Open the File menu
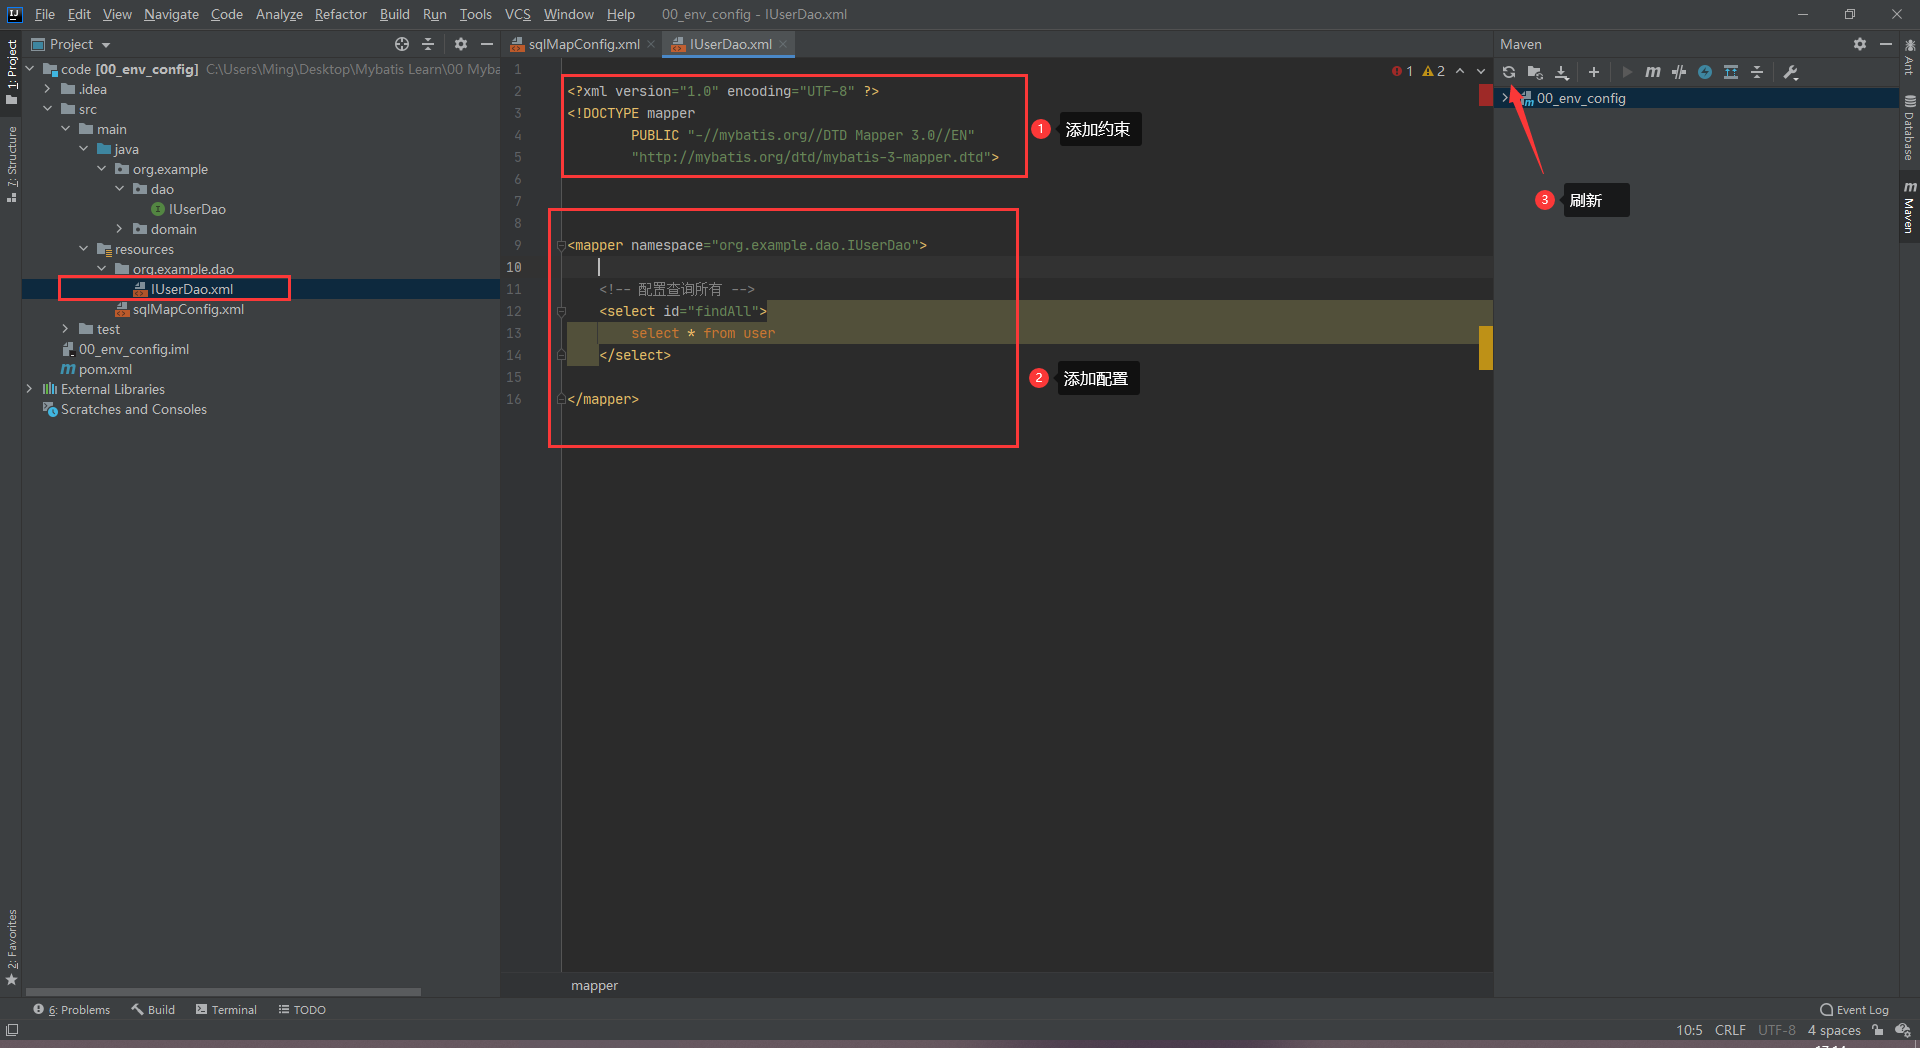This screenshot has width=1920, height=1048. pyautogui.click(x=45, y=14)
